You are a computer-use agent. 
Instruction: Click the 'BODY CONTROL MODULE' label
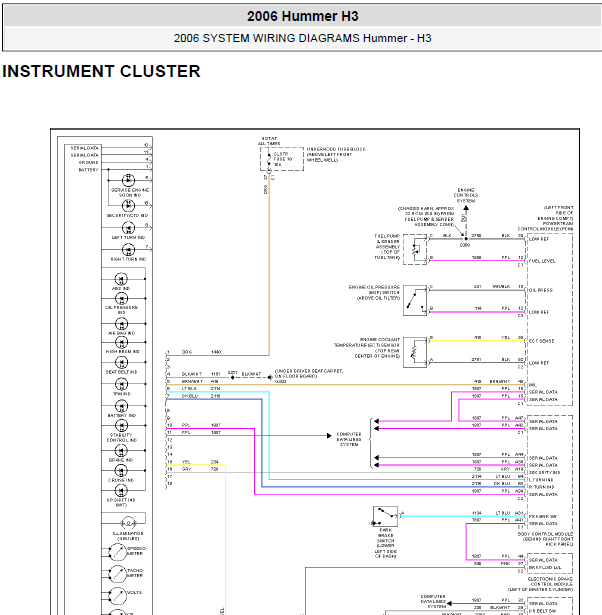click(546, 534)
